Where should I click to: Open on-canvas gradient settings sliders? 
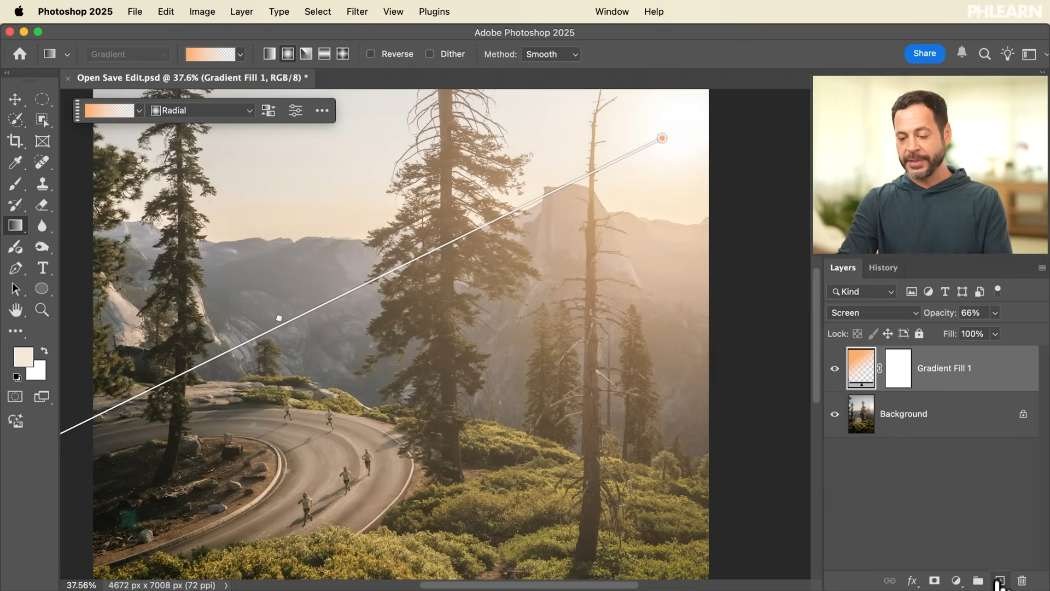click(295, 110)
